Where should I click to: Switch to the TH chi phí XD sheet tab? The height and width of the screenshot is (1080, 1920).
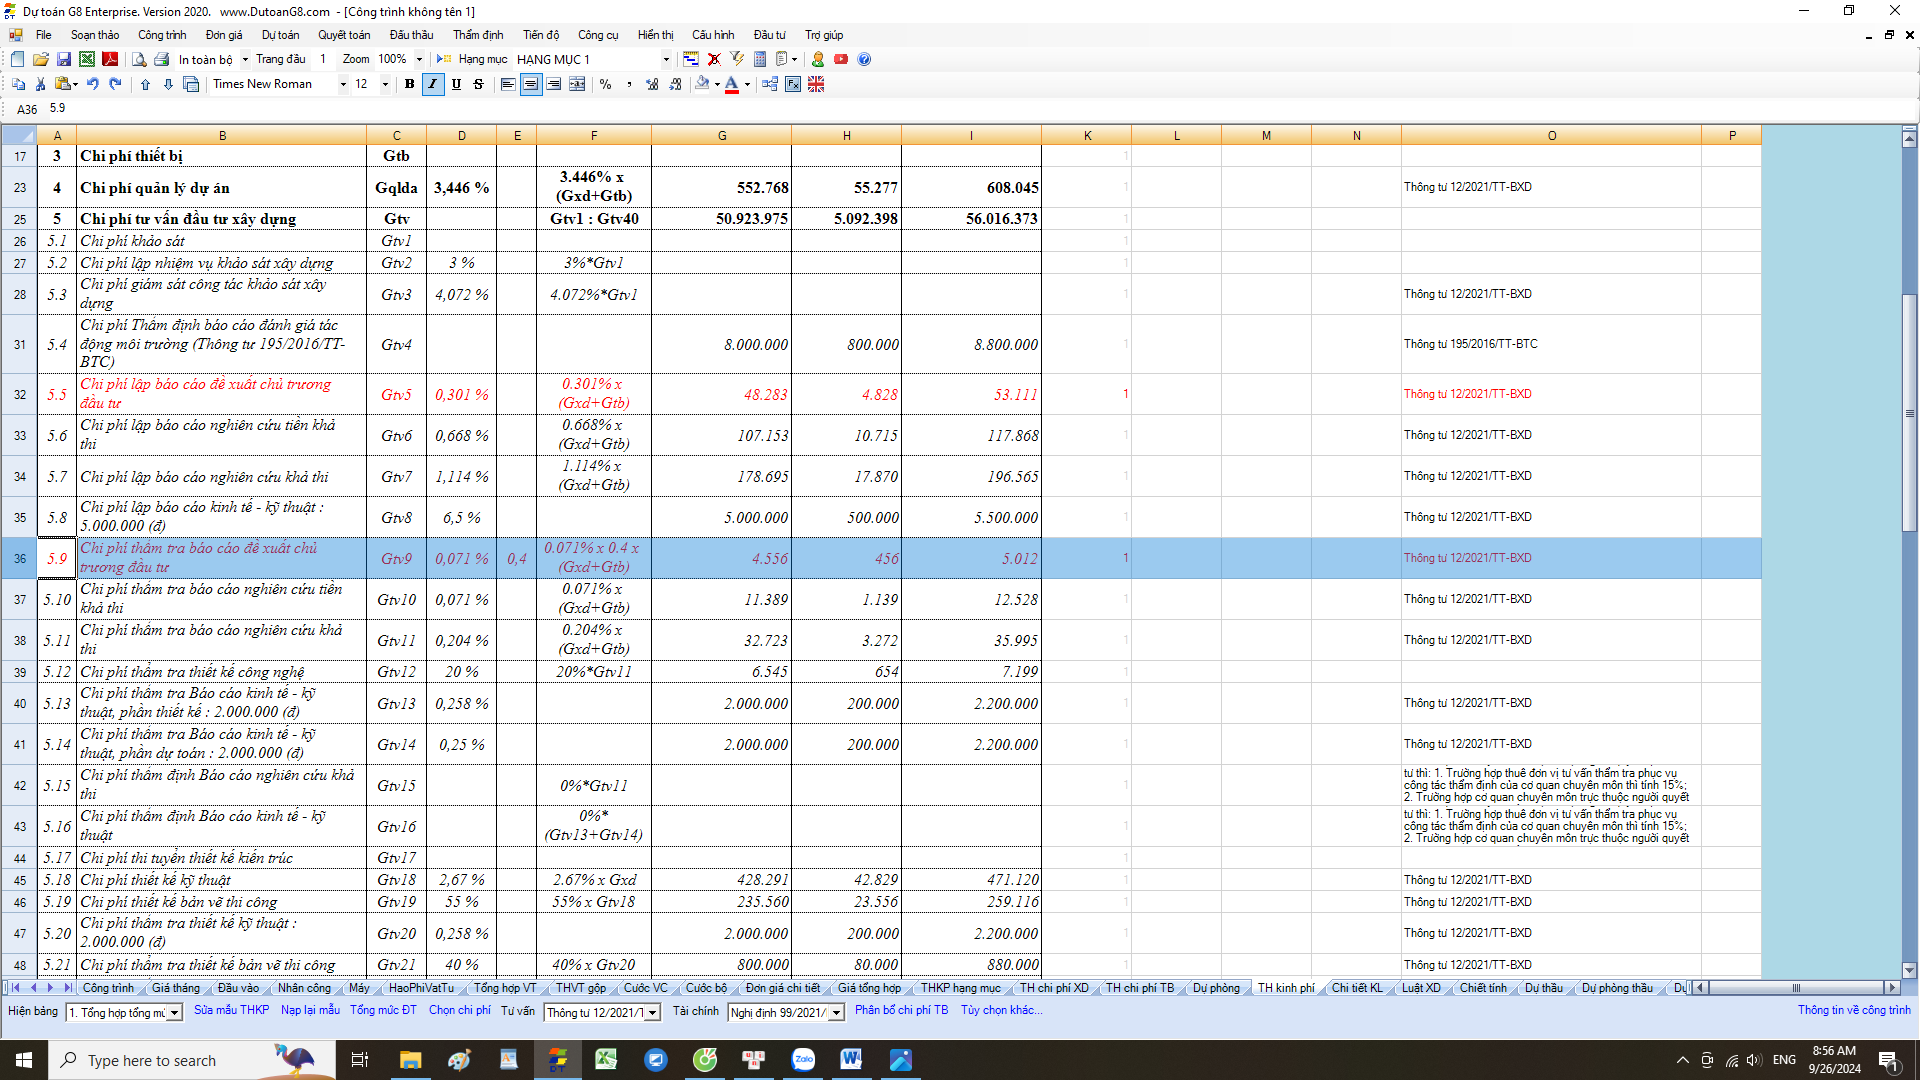tap(1054, 988)
